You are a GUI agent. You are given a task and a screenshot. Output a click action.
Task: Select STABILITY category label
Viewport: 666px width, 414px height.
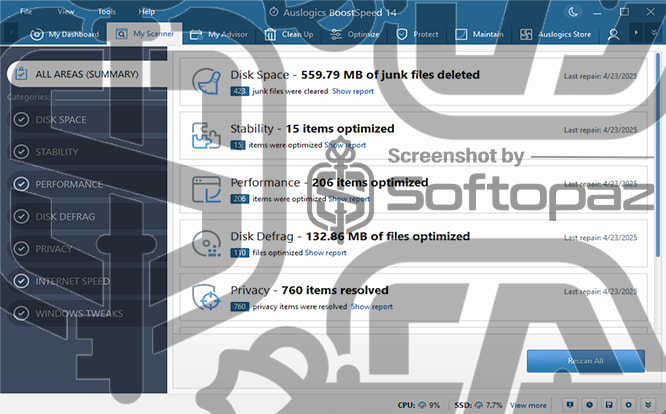[57, 152]
